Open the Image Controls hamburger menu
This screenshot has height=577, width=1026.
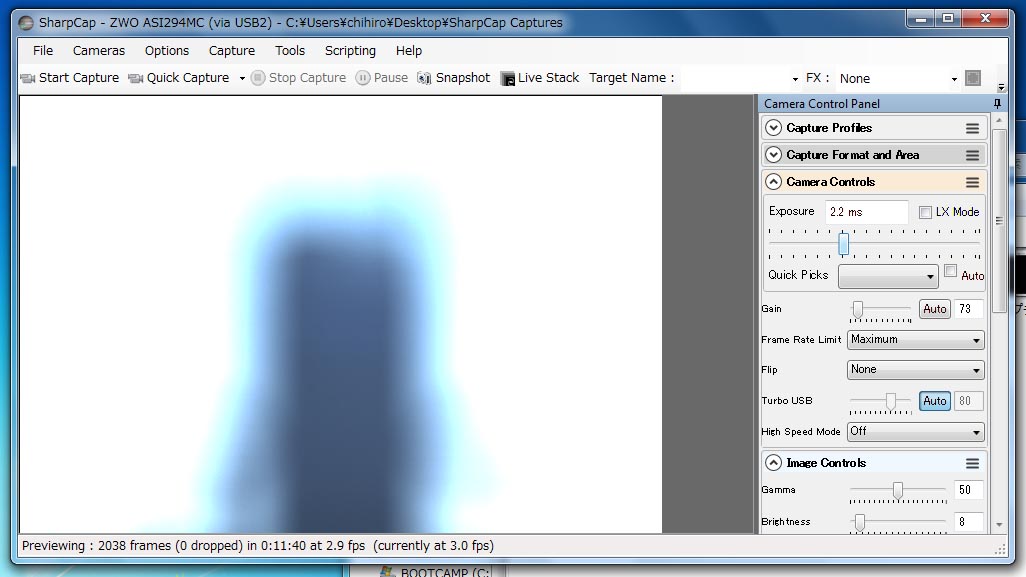(x=972, y=463)
